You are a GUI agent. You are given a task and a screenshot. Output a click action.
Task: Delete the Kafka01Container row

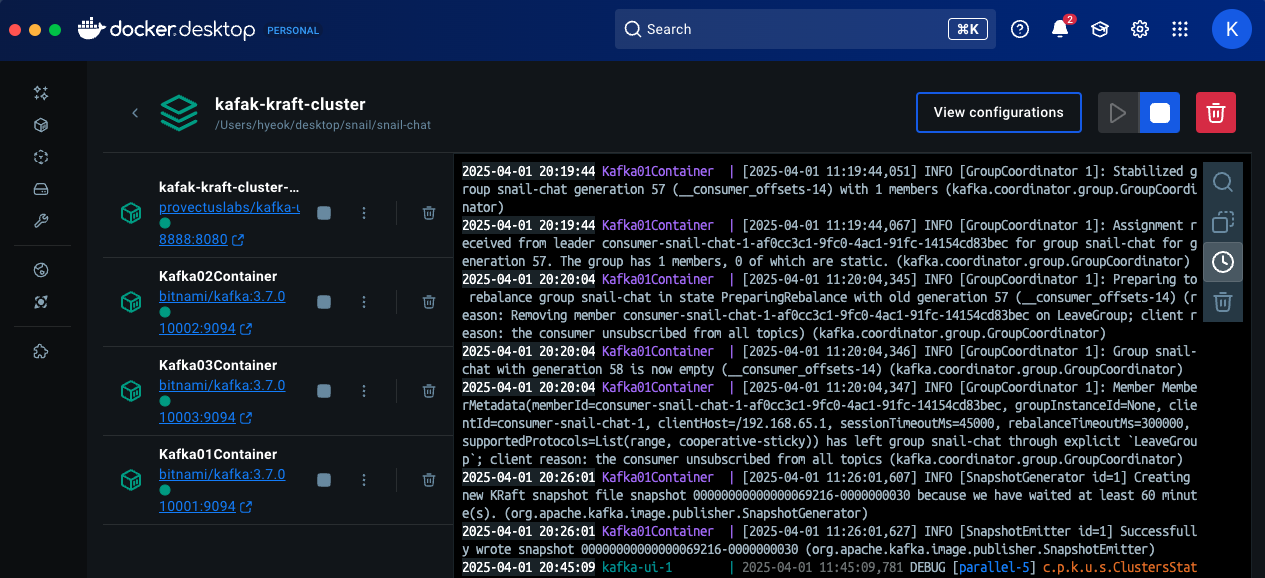(x=428, y=480)
